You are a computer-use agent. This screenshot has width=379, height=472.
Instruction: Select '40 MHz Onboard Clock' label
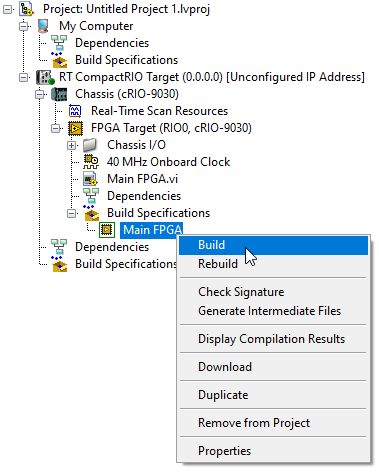pos(168,162)
